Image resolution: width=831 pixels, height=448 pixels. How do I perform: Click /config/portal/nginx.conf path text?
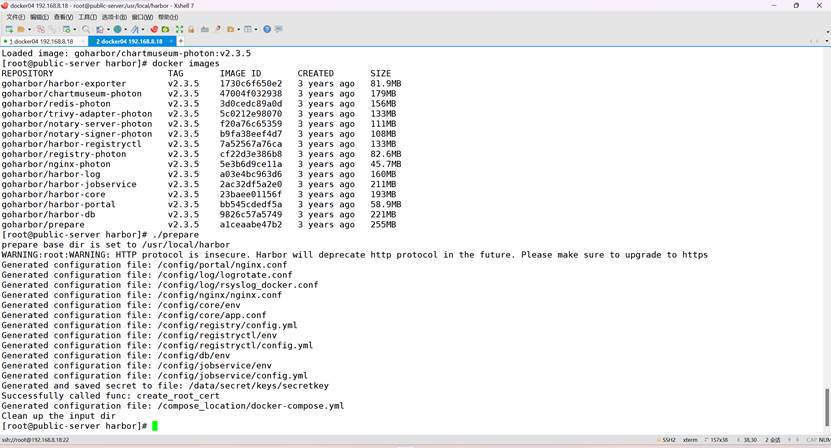click(222, 265)
